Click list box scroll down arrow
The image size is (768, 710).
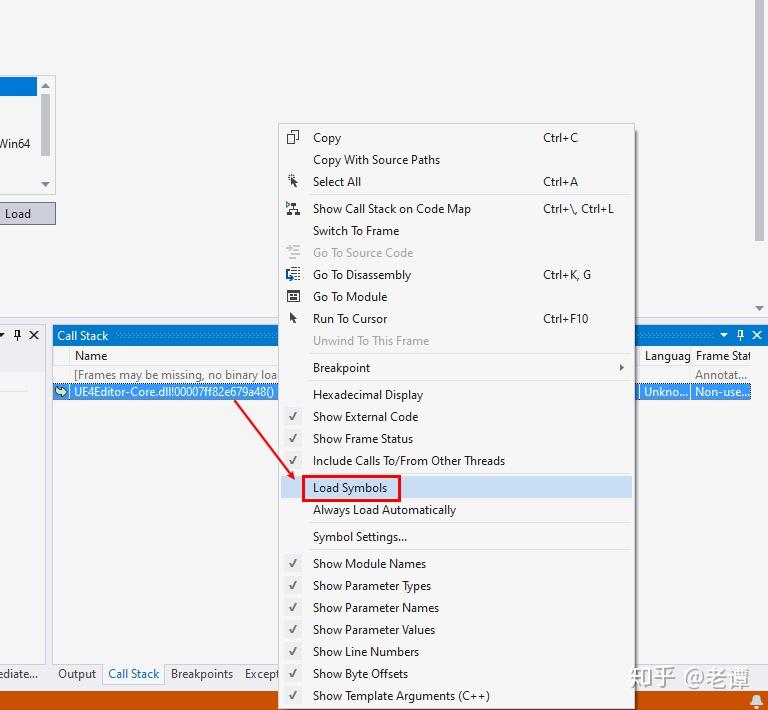(46, 184)
